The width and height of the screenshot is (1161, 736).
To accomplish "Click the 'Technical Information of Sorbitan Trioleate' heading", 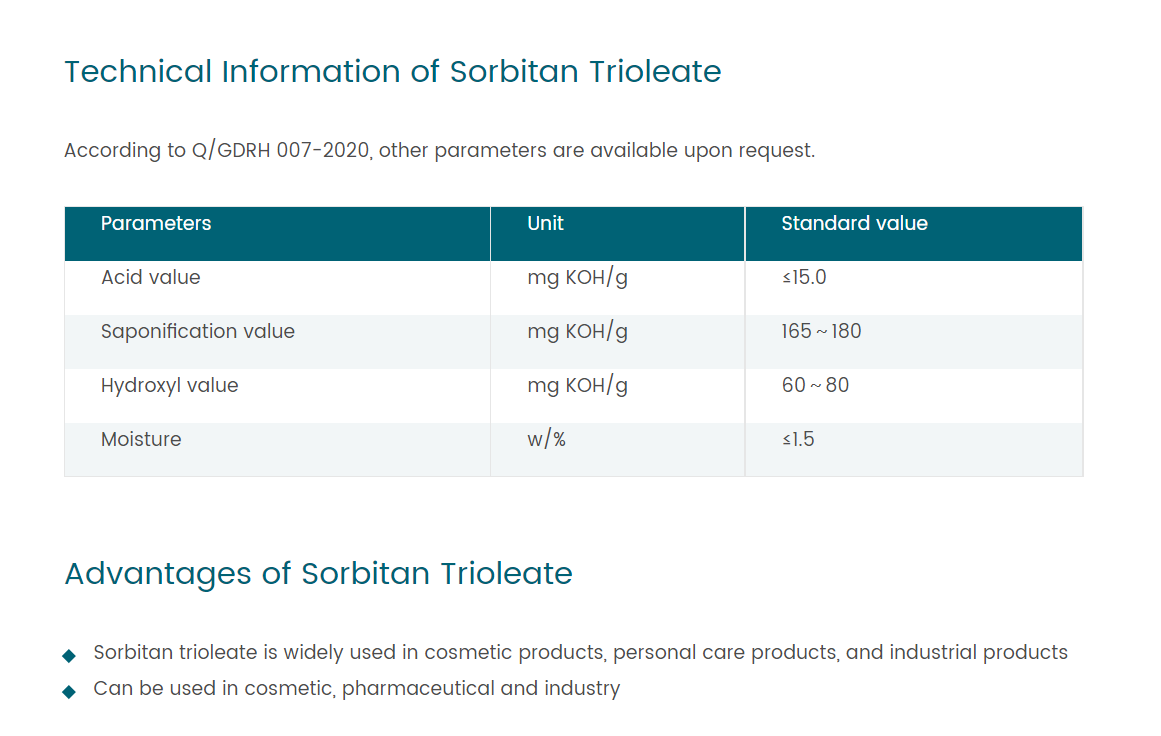I will point(392,72).
